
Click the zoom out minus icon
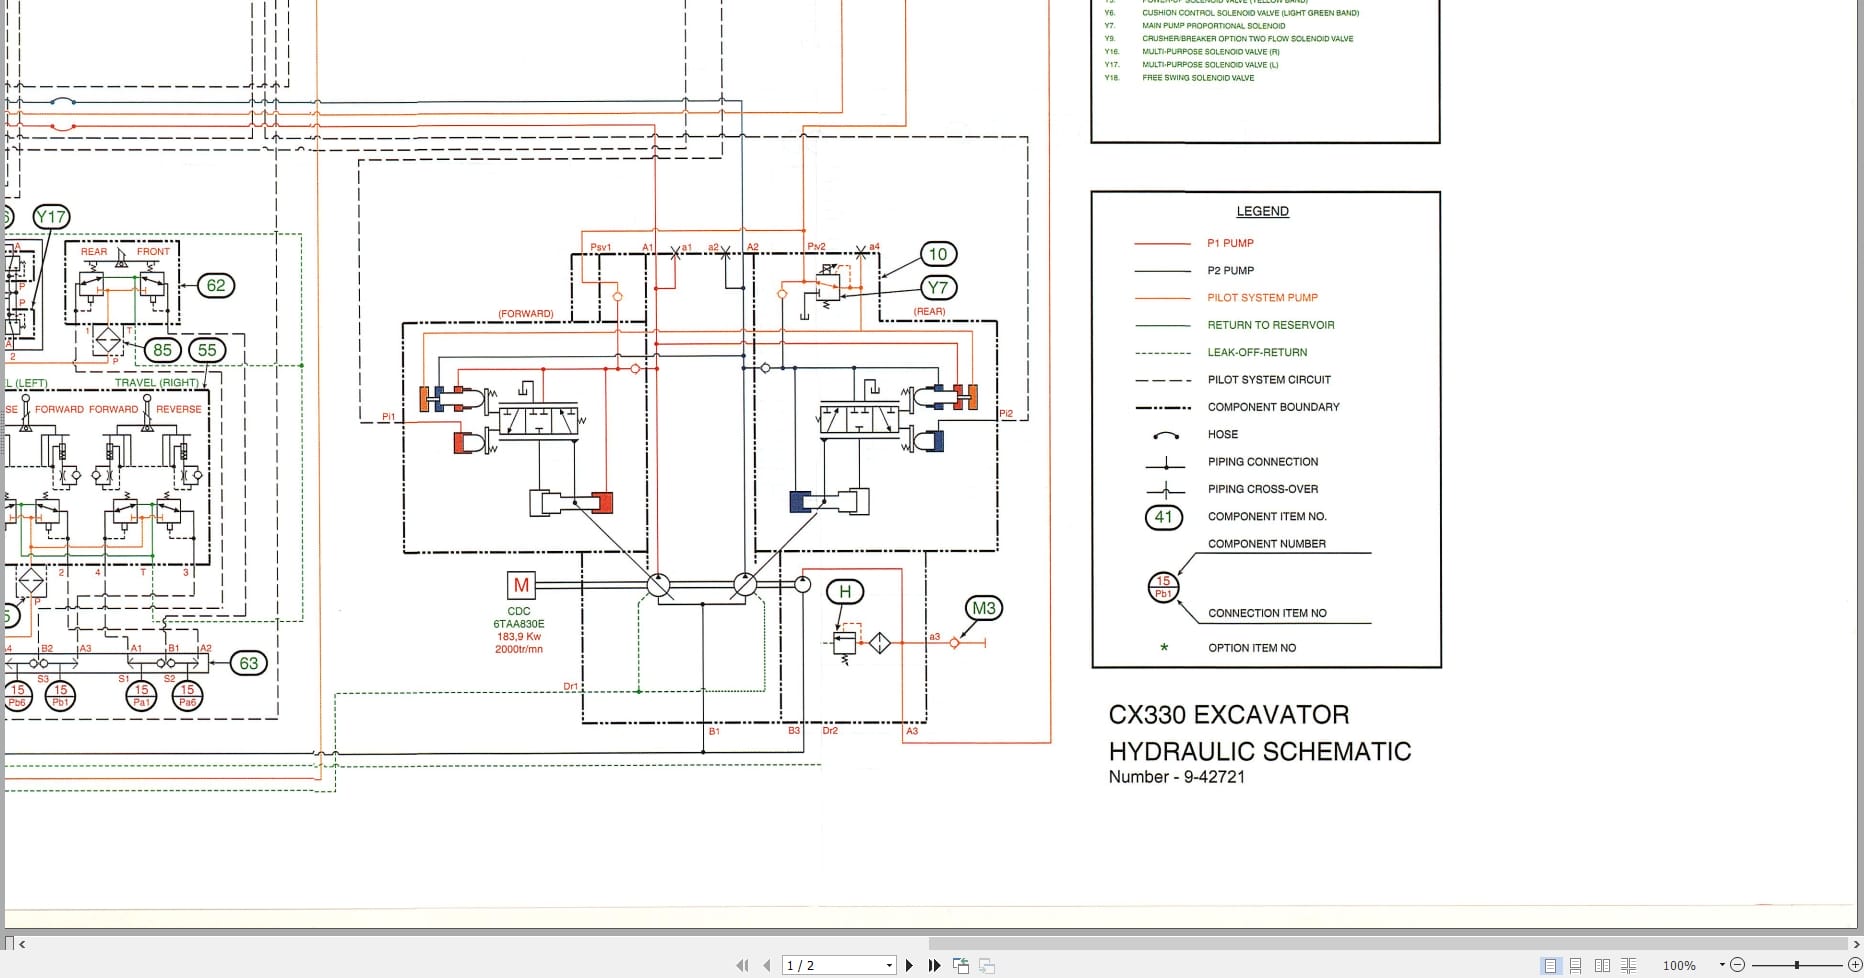point(1736,965)
